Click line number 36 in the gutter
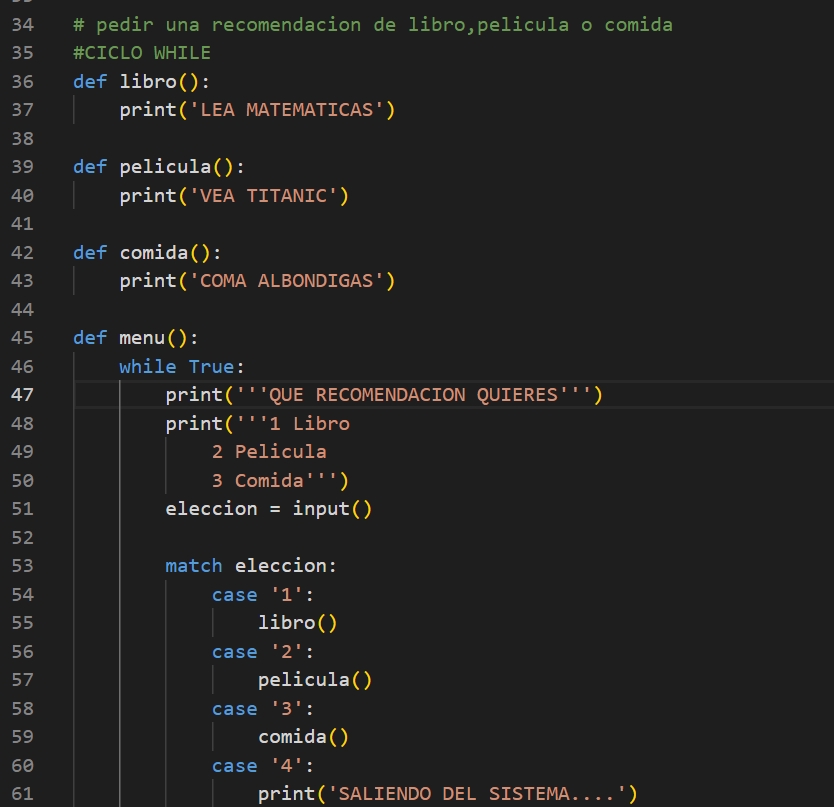 pos(22,82)
